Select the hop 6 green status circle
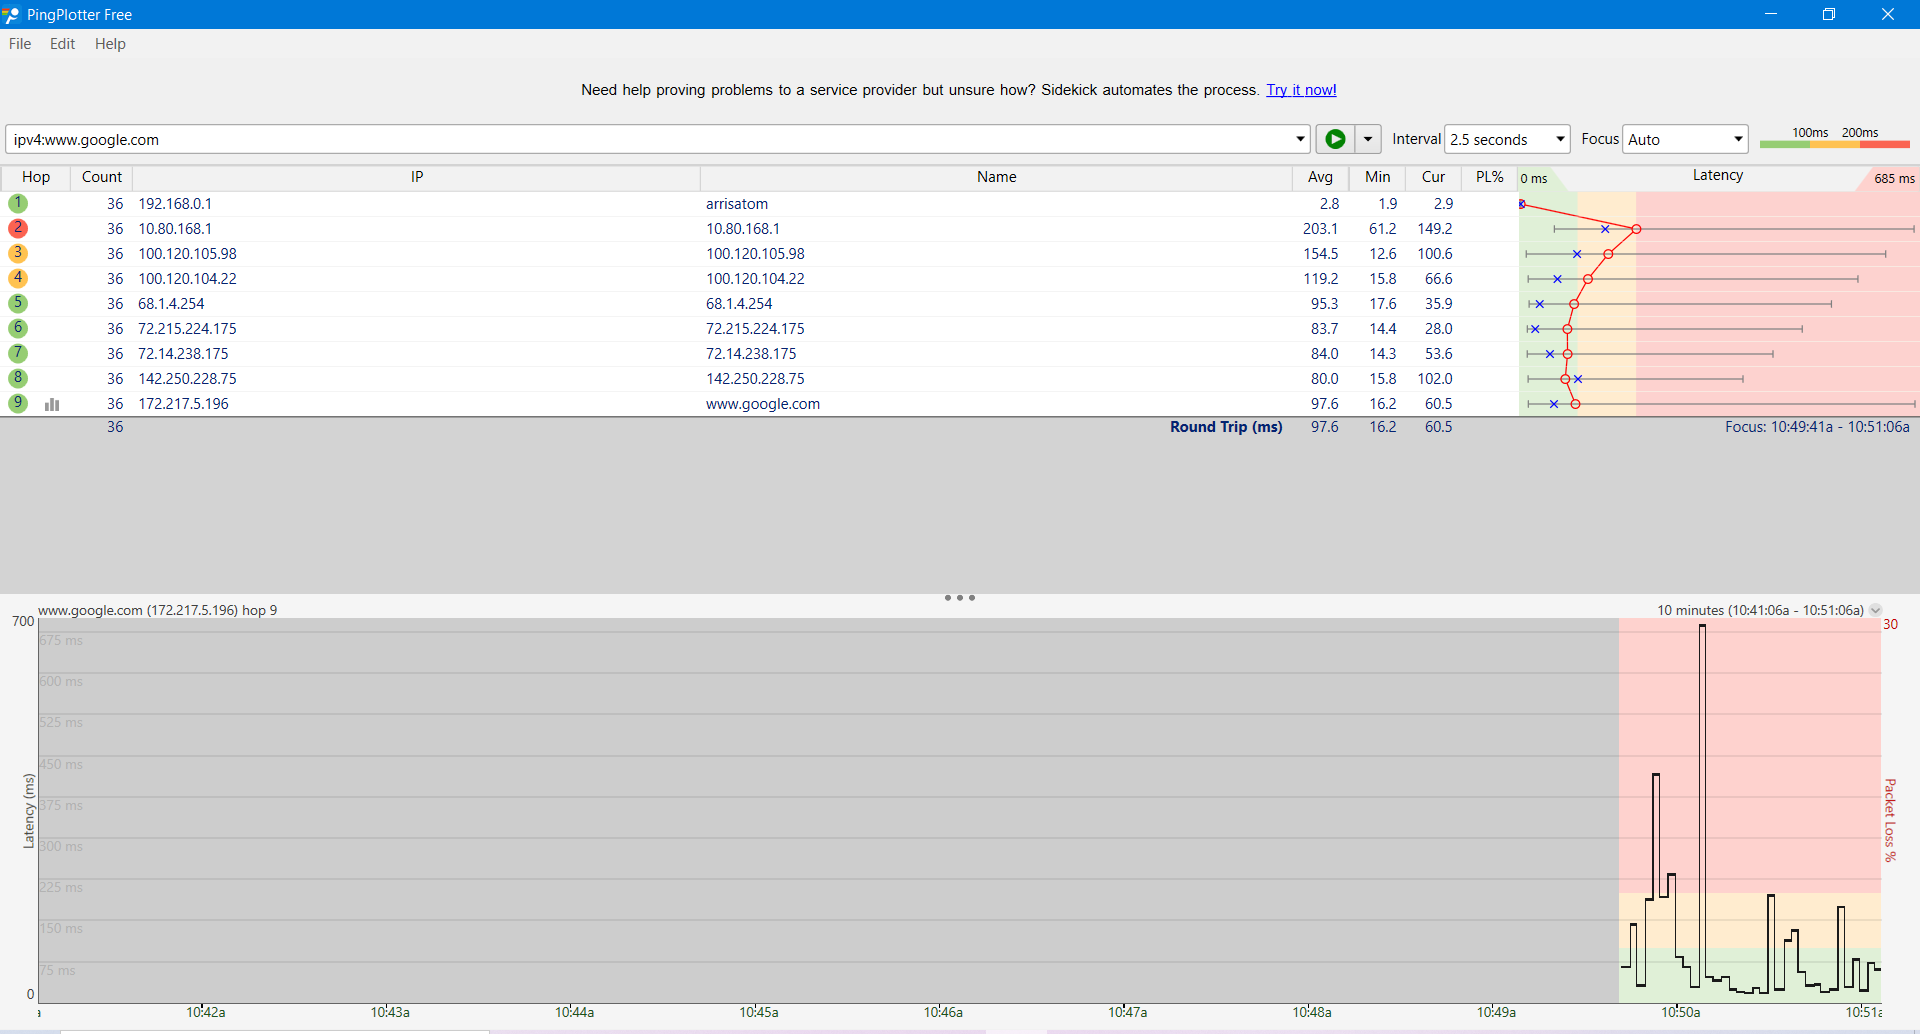Viewport: 1920px width, 1034px height. [x=18, y=328]
